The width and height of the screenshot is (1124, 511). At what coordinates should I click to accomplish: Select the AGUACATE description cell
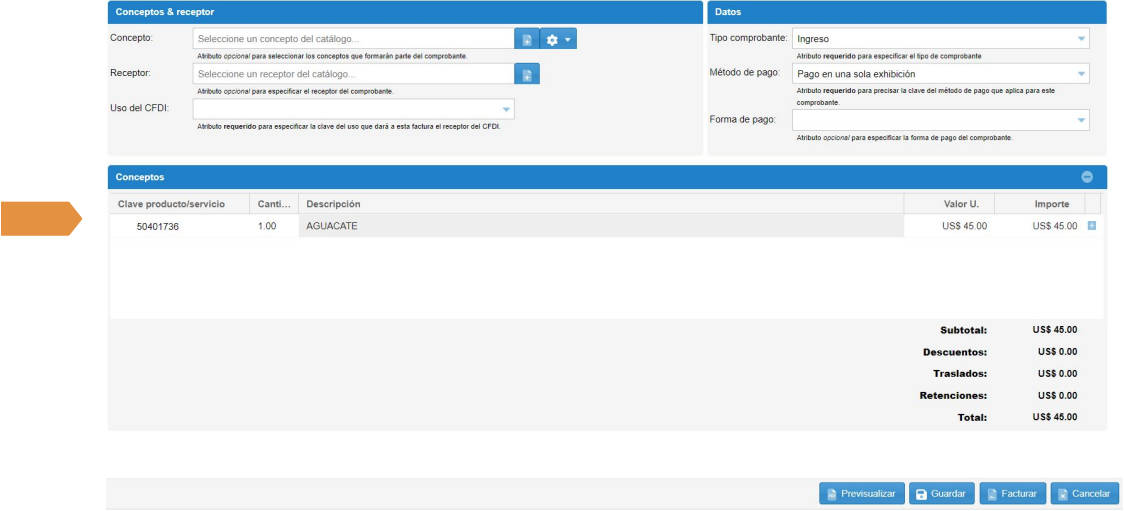coord(600,226)
